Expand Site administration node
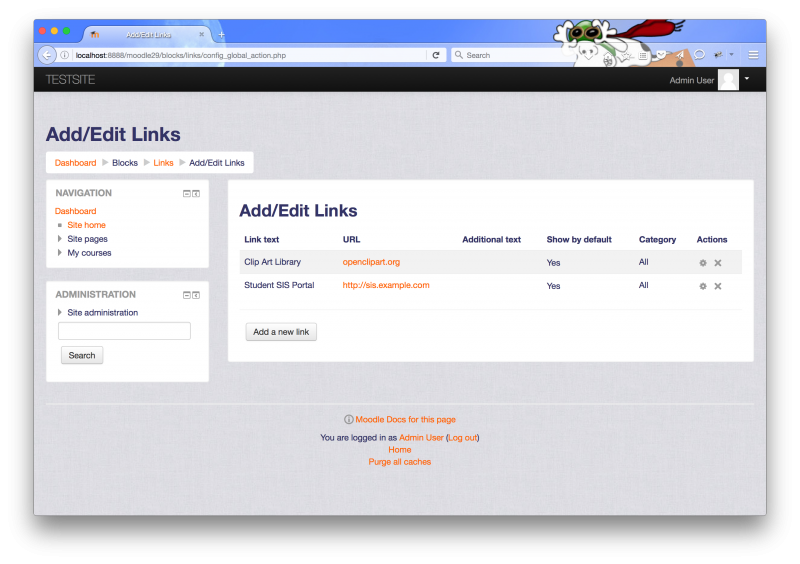Screen dimensions: 800x564 (60, 312)
